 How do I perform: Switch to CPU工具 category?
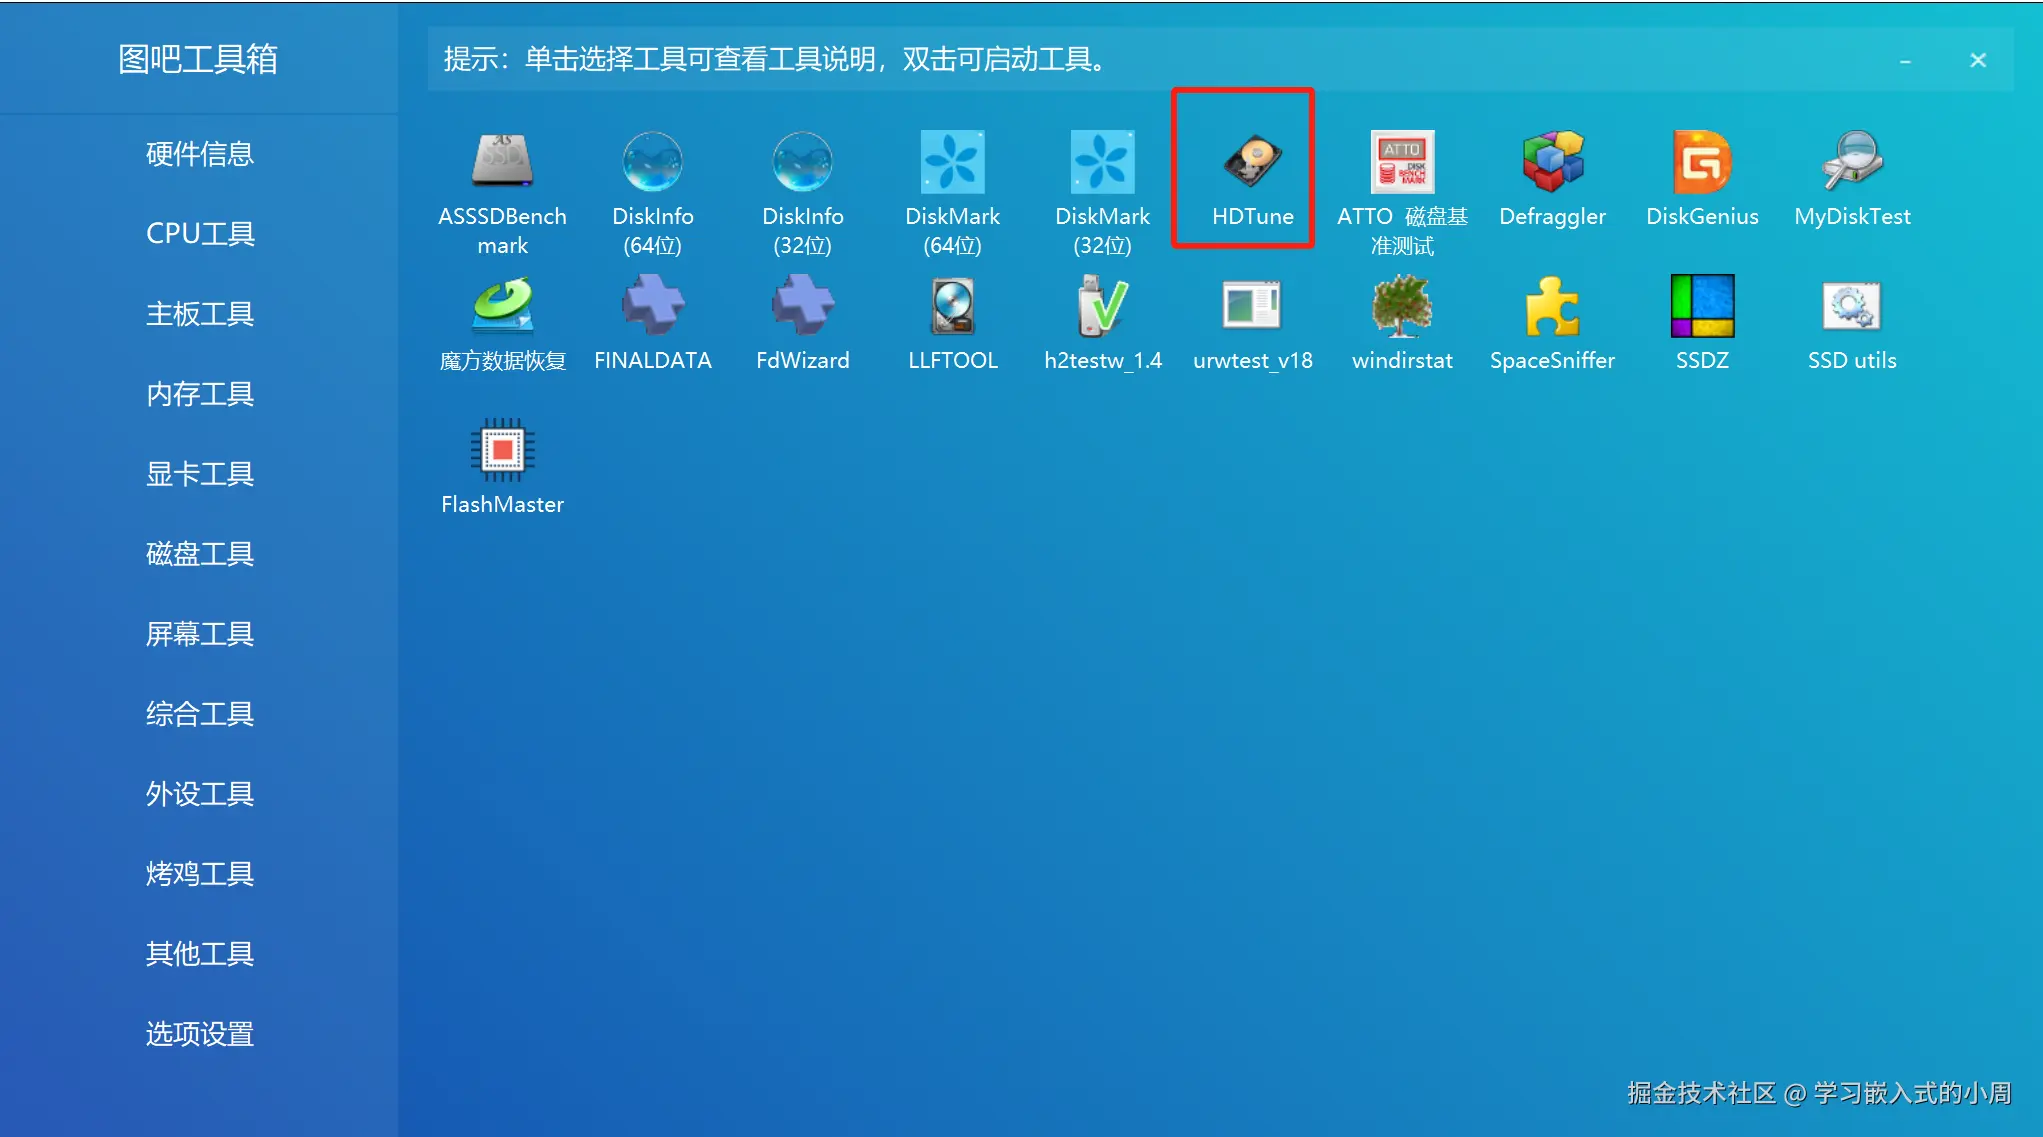[x=199, y=234]
